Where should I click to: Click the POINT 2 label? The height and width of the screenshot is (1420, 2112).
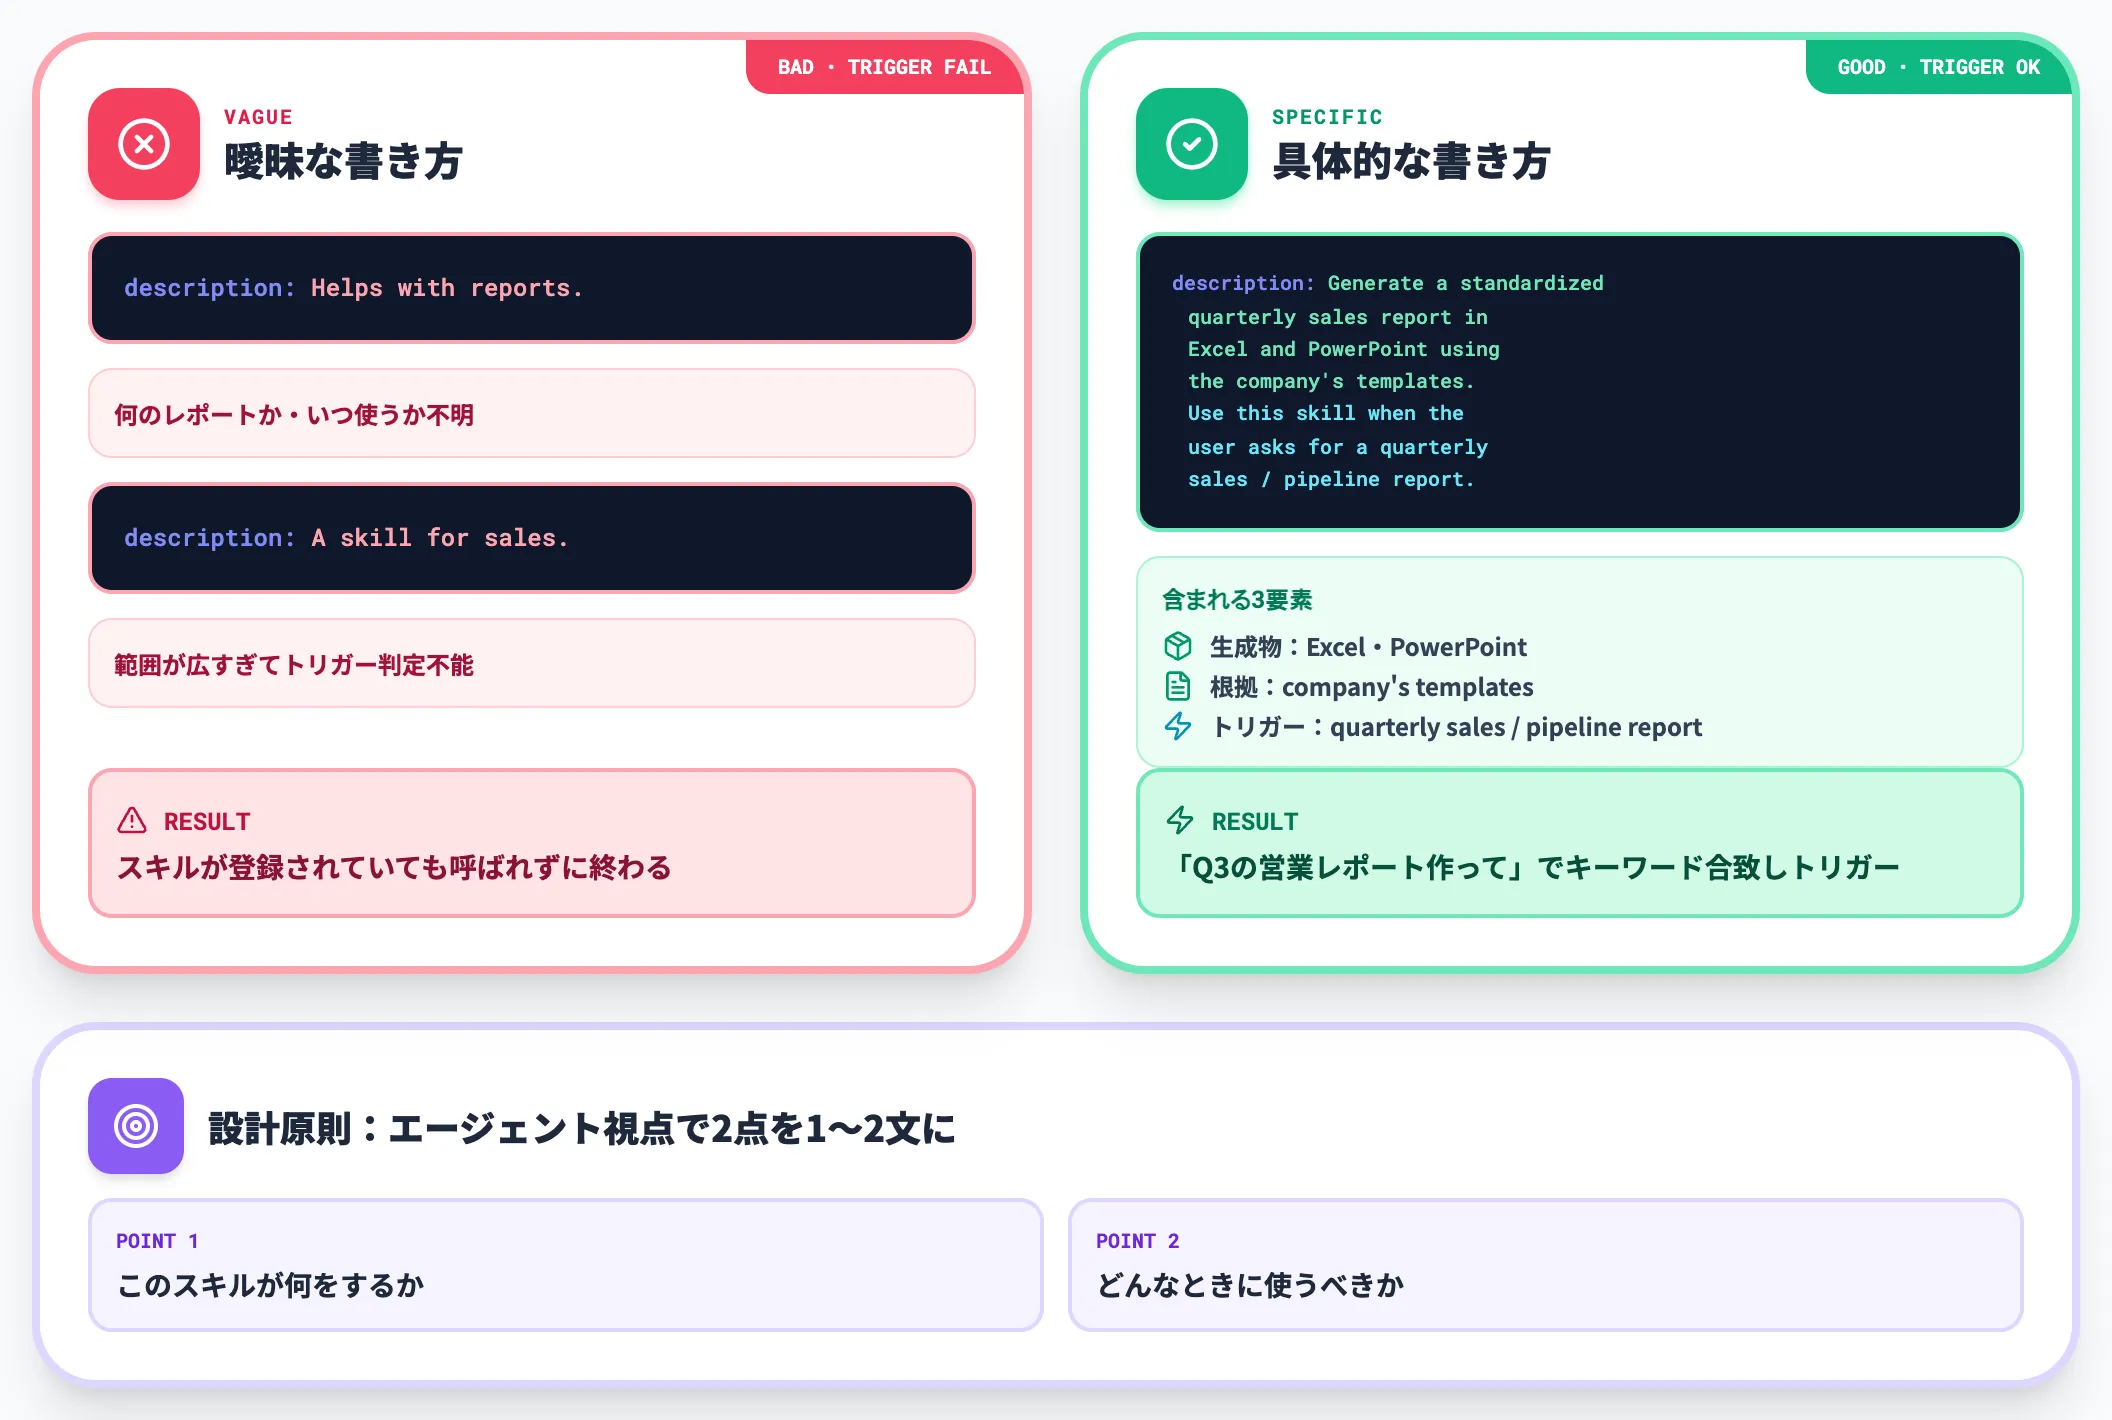coord(1138,1241)
